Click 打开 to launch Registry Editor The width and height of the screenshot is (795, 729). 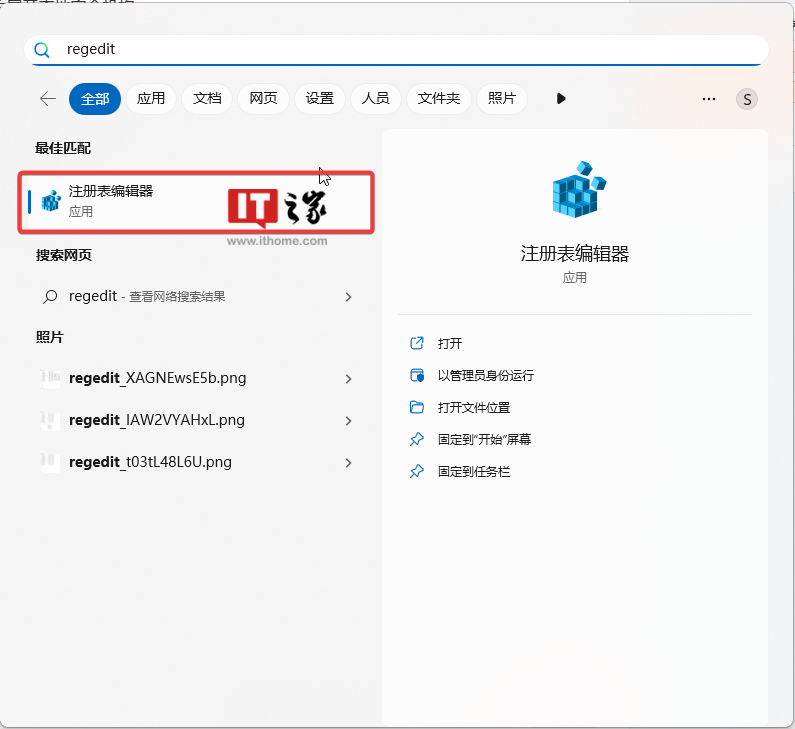(450, 343)
